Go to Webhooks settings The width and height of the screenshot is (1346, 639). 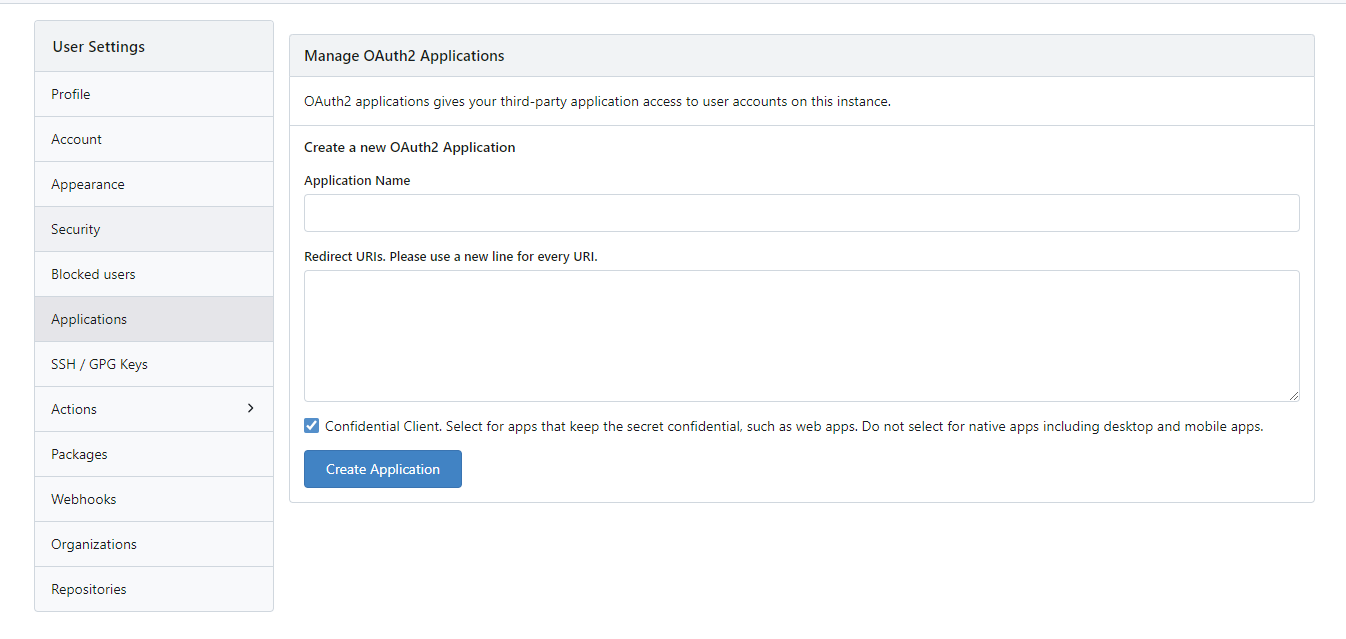click(x=84, y=499)
